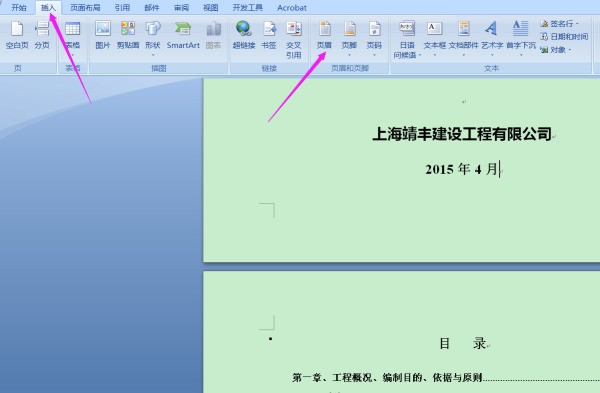Open the footer (页脚) gallery
The image size is (600, 393).
(x=349, y=38)
